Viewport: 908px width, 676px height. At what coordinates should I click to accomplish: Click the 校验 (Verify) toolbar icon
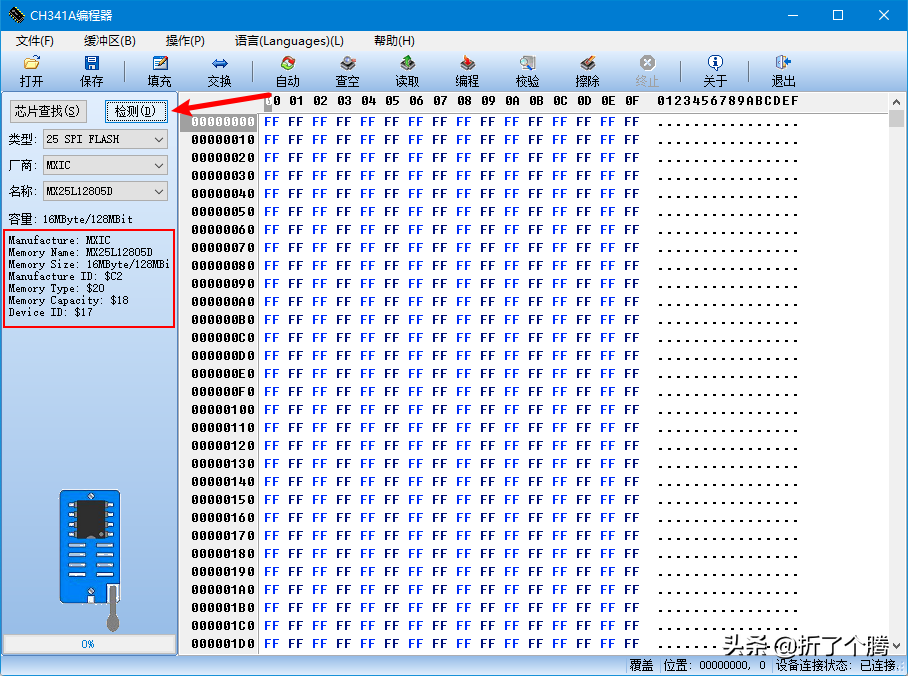coord(528,63)
